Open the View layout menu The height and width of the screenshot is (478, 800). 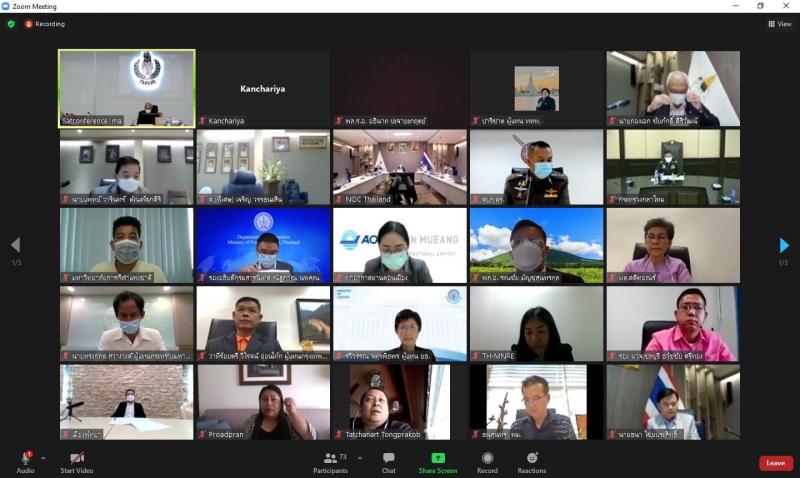tap(780, 24)
